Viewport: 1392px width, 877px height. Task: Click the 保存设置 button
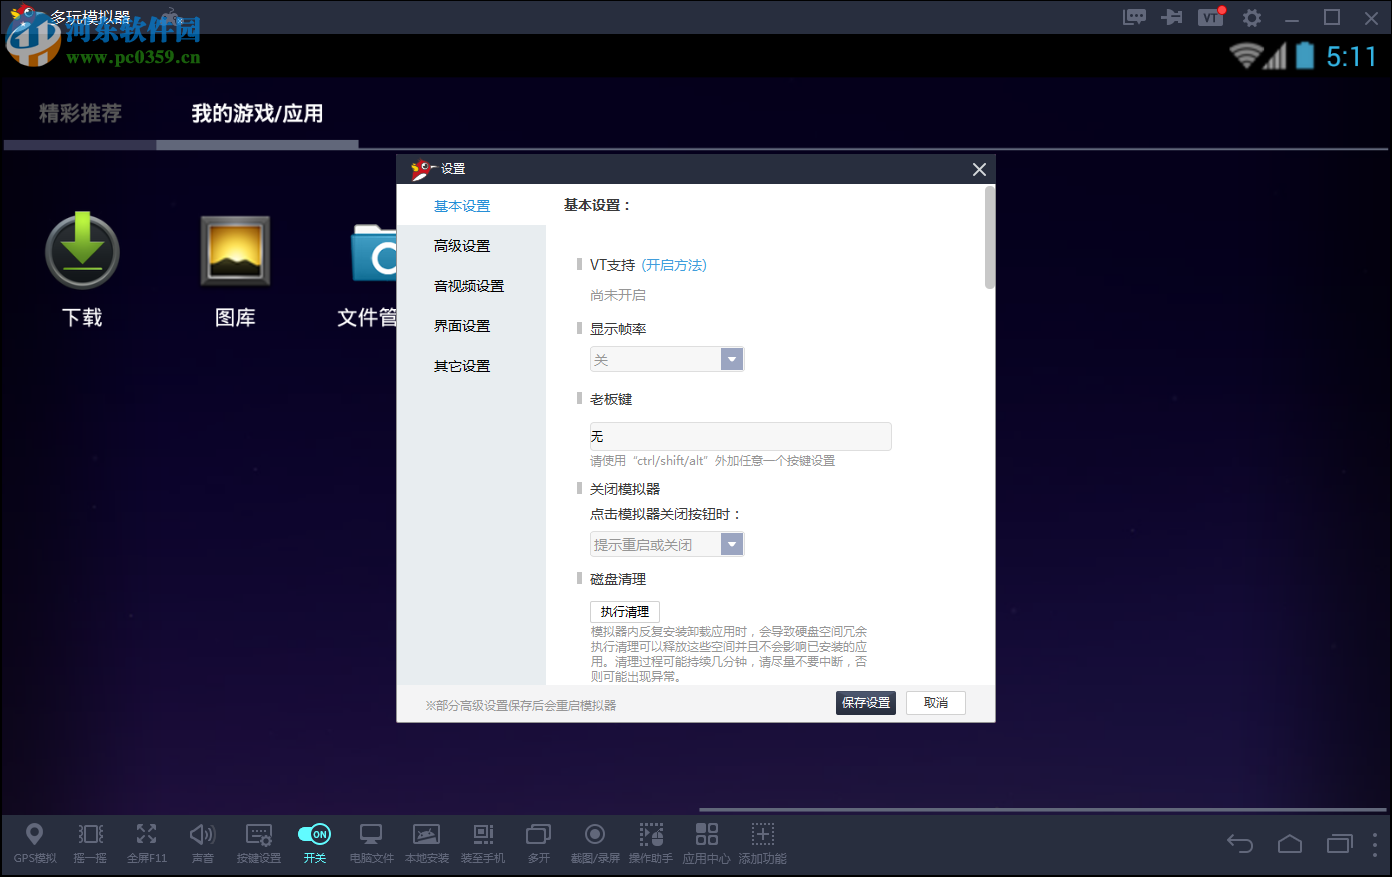pos(865,702)
